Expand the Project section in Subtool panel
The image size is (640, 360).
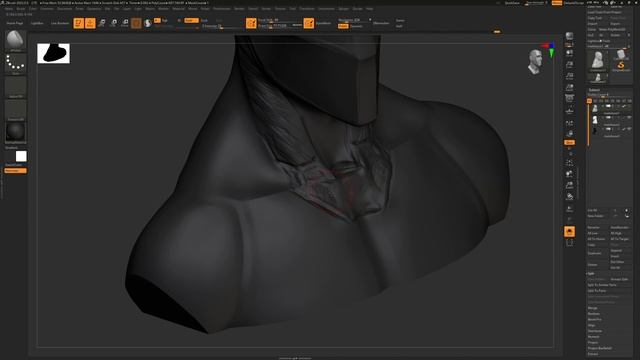pyautogui.click(x=593, y=342)
